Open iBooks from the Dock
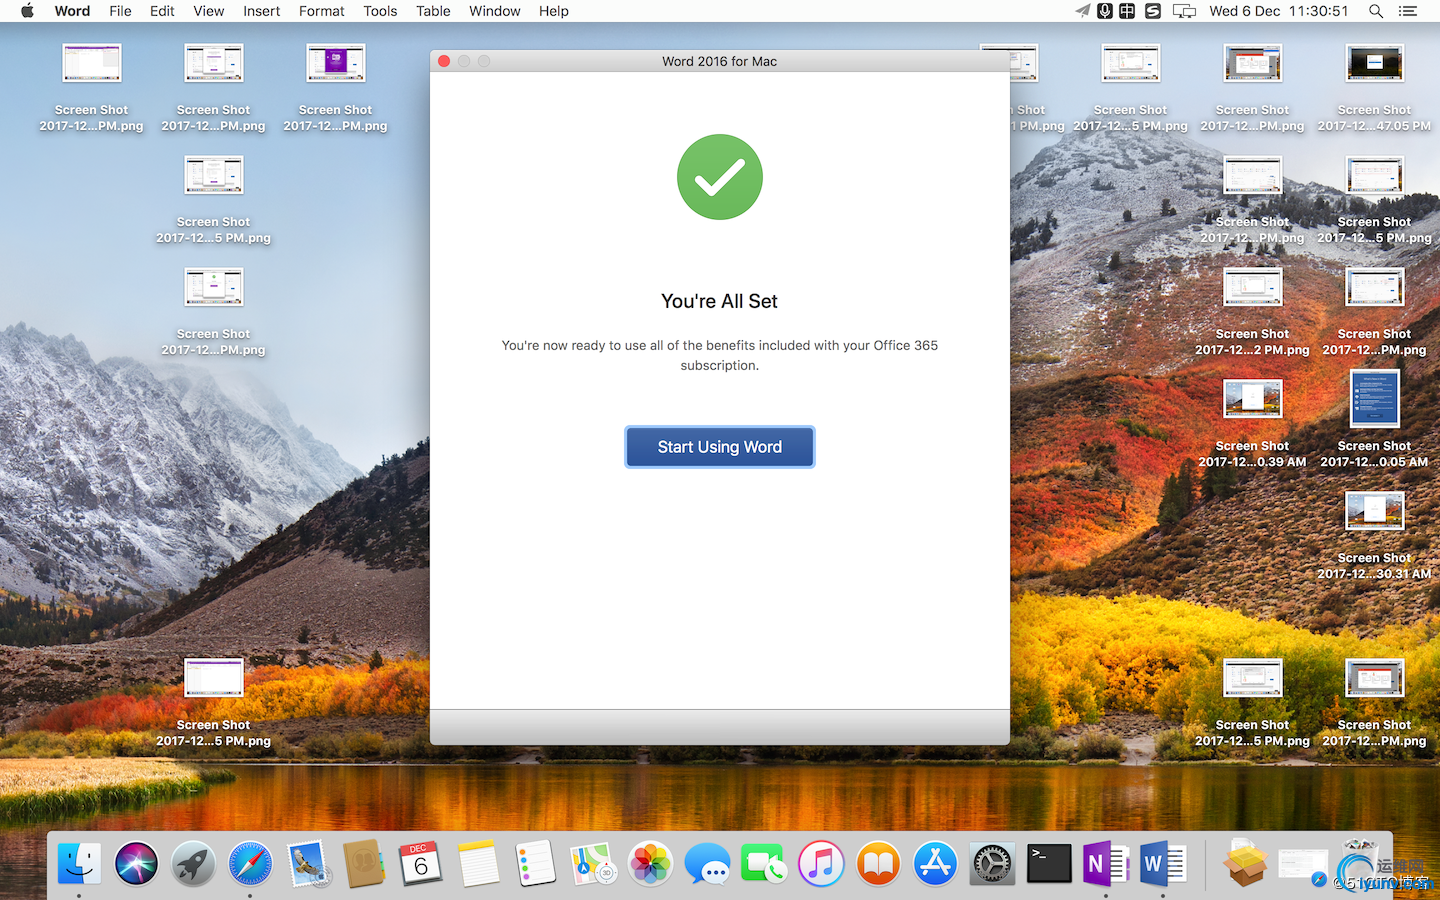Image resolution: width=1440 pixels, height=900 pixels. tap(878, 864)
